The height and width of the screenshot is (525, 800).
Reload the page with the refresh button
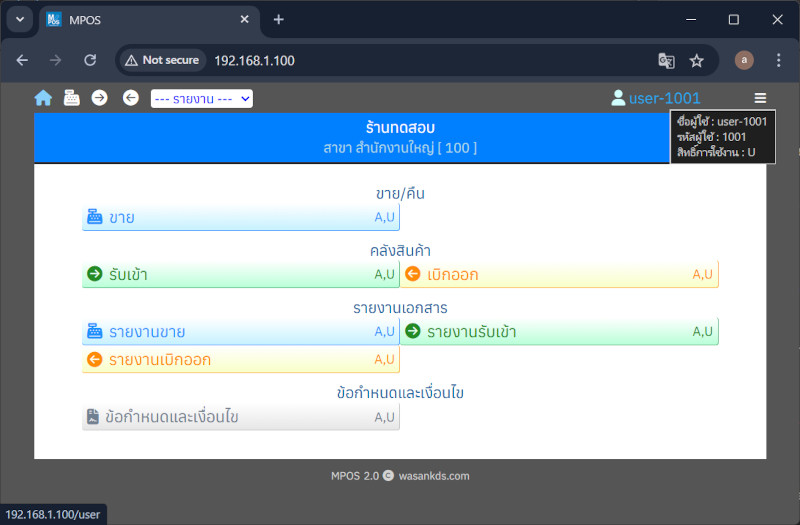click(x=90, y=60)
